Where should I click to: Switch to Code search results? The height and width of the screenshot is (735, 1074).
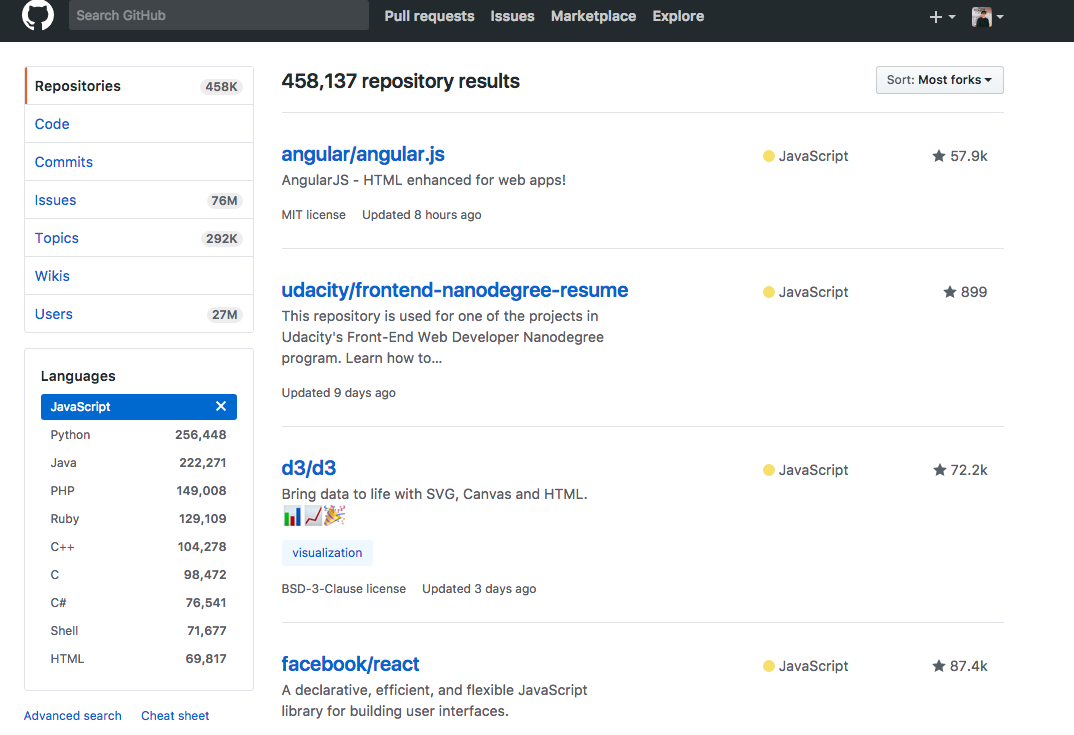[x=139, y=124]
